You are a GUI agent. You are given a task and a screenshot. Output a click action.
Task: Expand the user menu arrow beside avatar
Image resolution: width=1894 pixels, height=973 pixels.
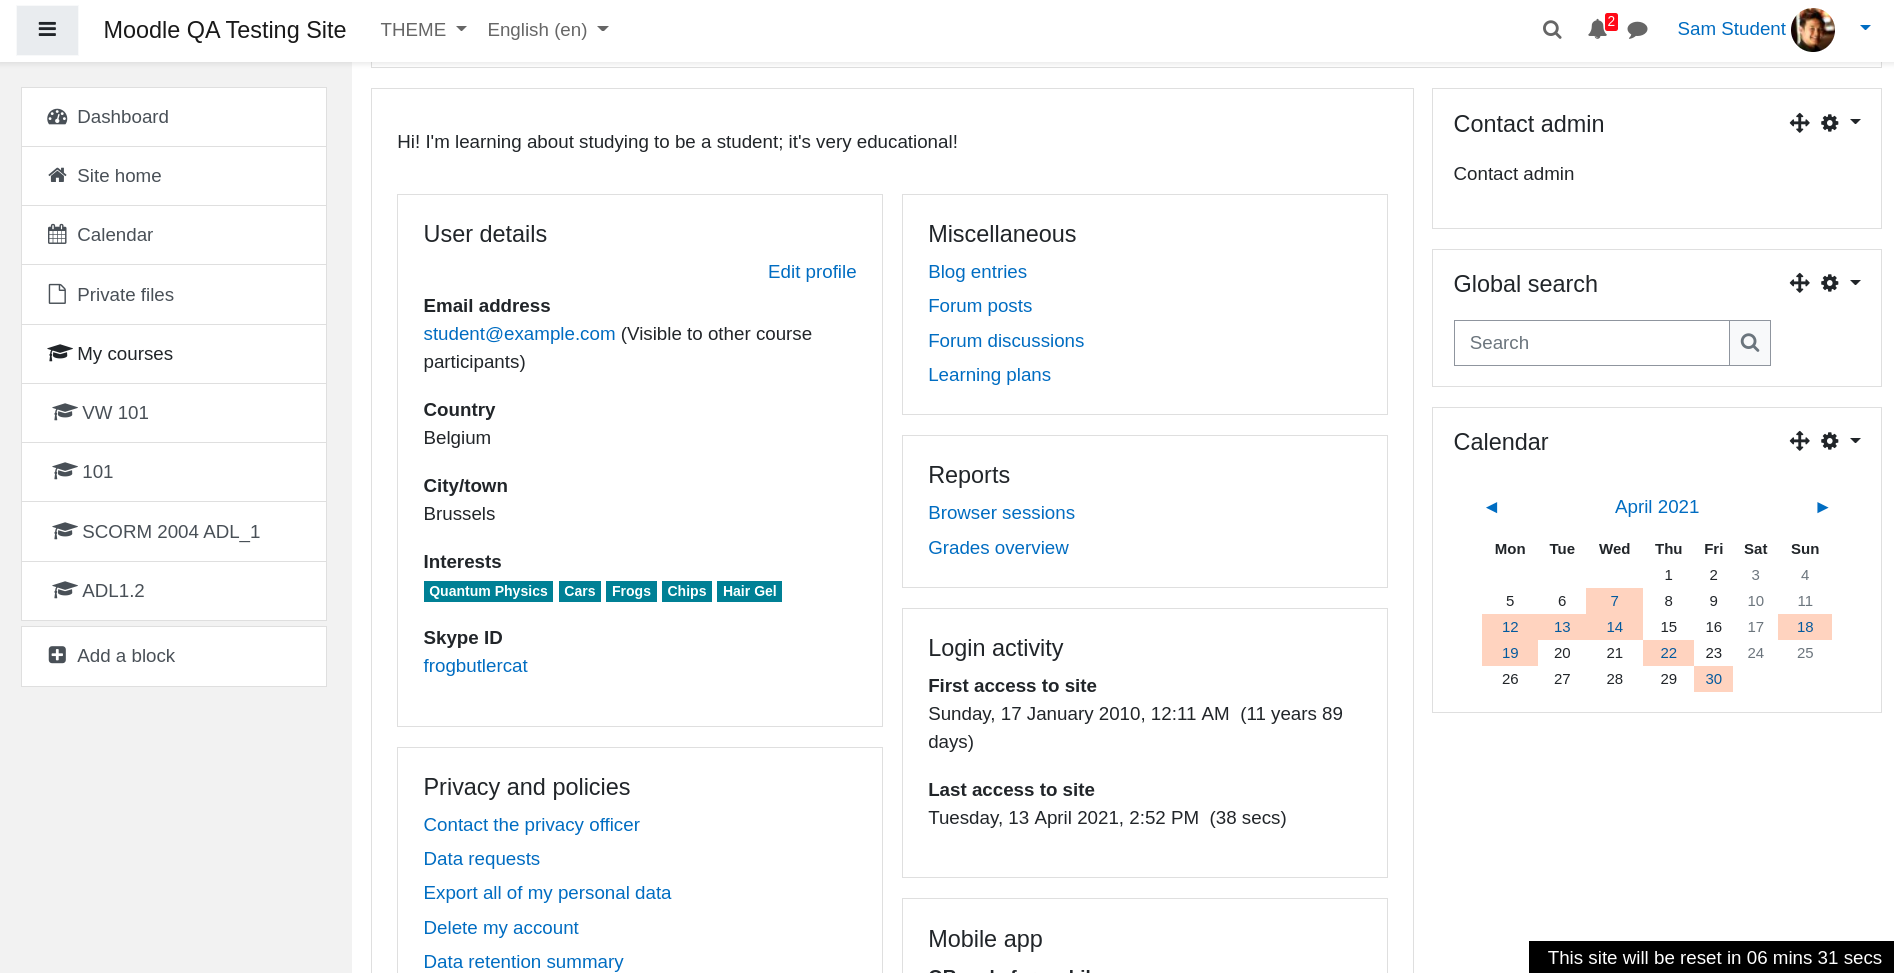(x=1865, y=28)
